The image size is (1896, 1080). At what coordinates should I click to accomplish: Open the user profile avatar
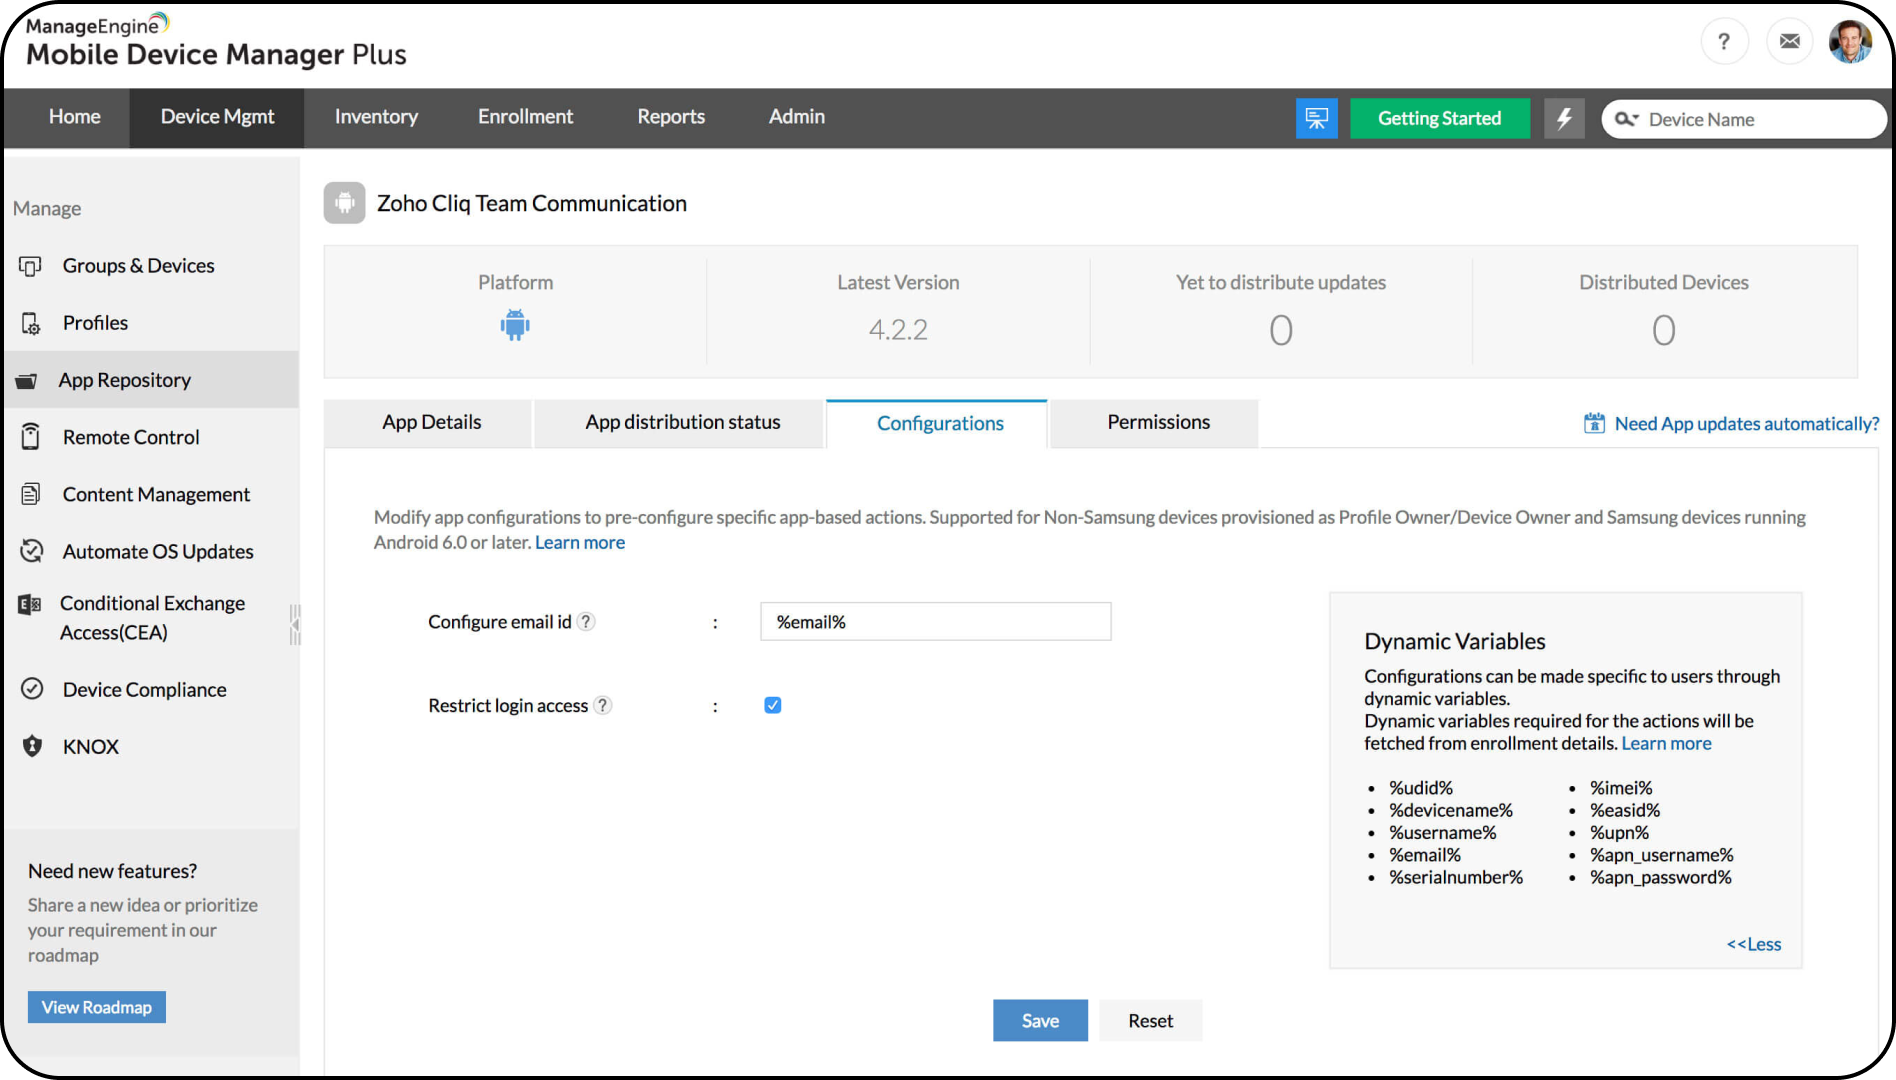coord(1851,41)
